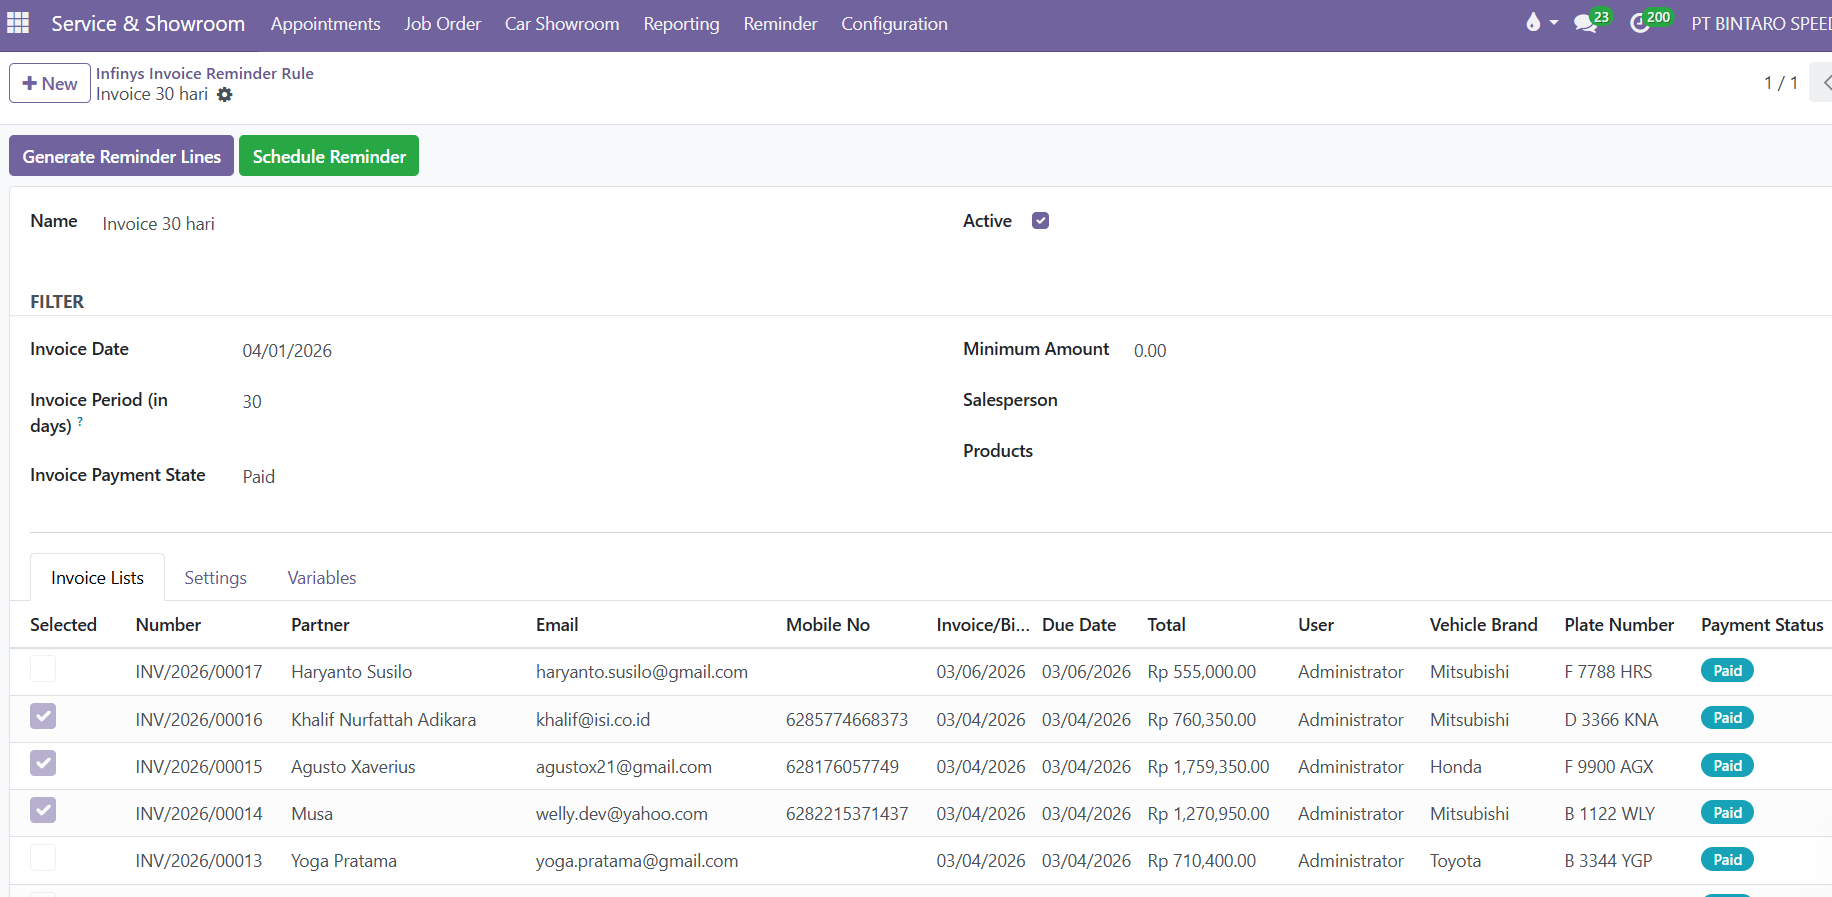Viewport: 1832px width, 897px height.
Task: Click the Paid badge for INV/2026/00017
Action: 1727,671
